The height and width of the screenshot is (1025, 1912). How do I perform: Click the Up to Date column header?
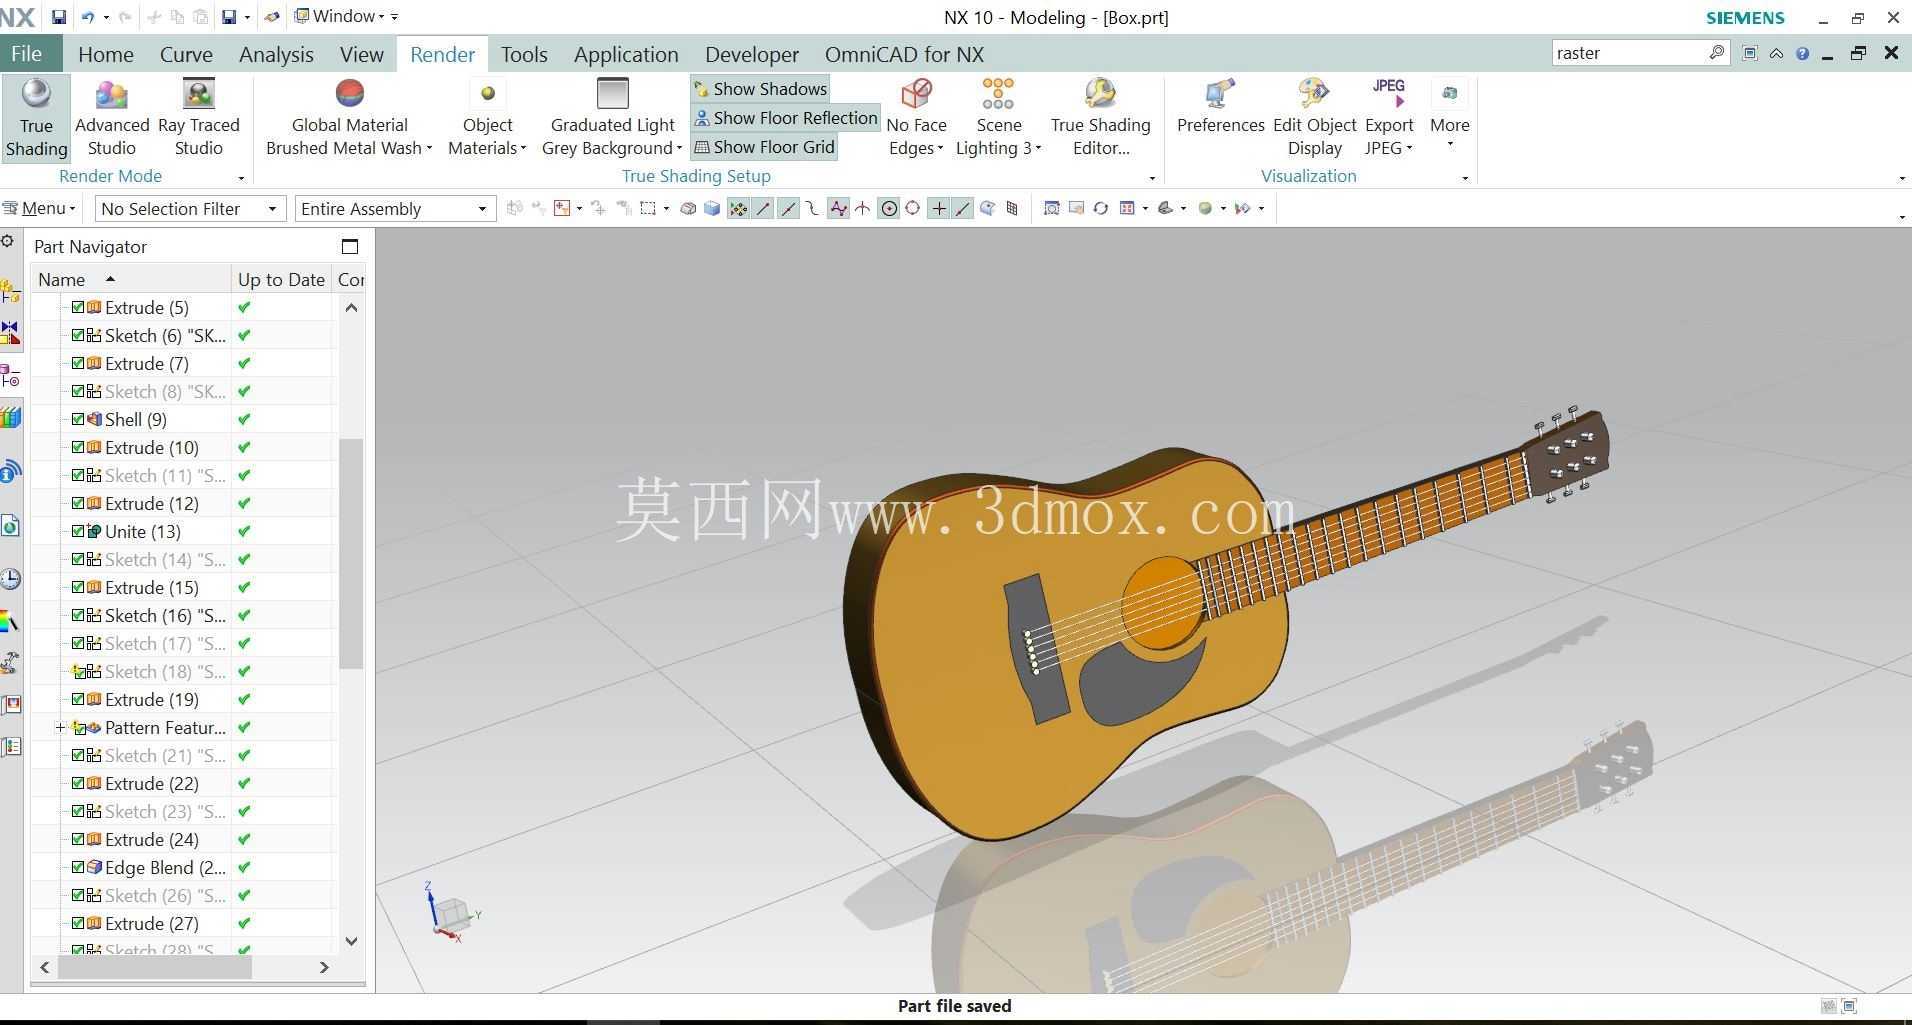coord(281,279)
